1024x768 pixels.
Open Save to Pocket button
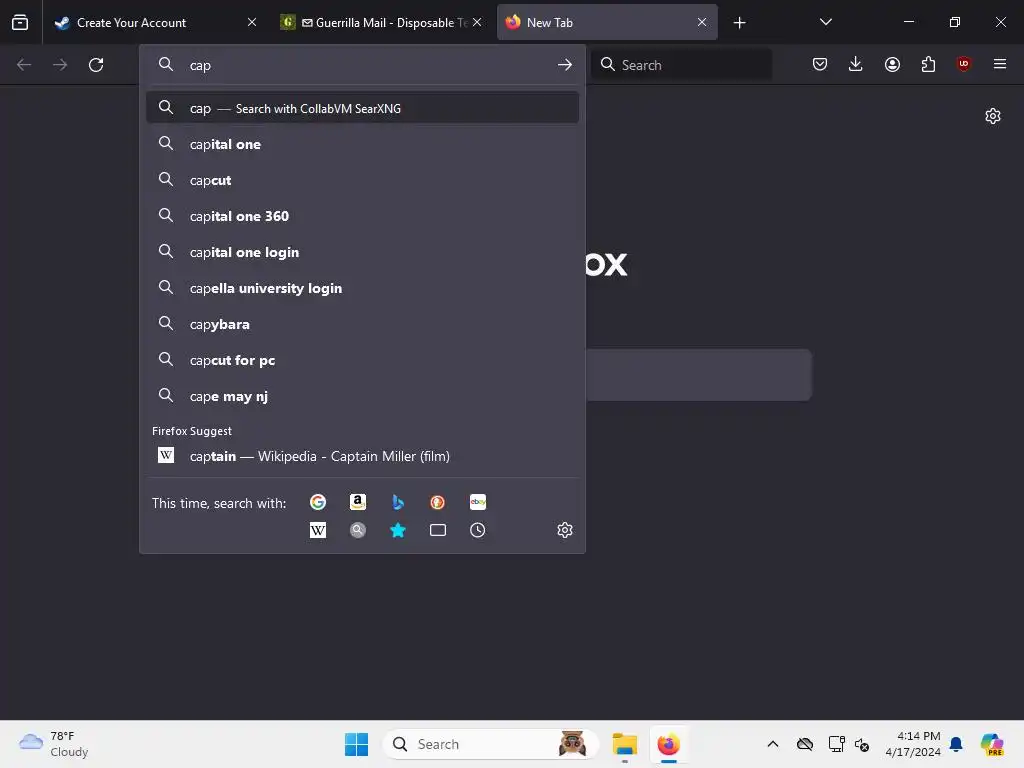point(820,64)
